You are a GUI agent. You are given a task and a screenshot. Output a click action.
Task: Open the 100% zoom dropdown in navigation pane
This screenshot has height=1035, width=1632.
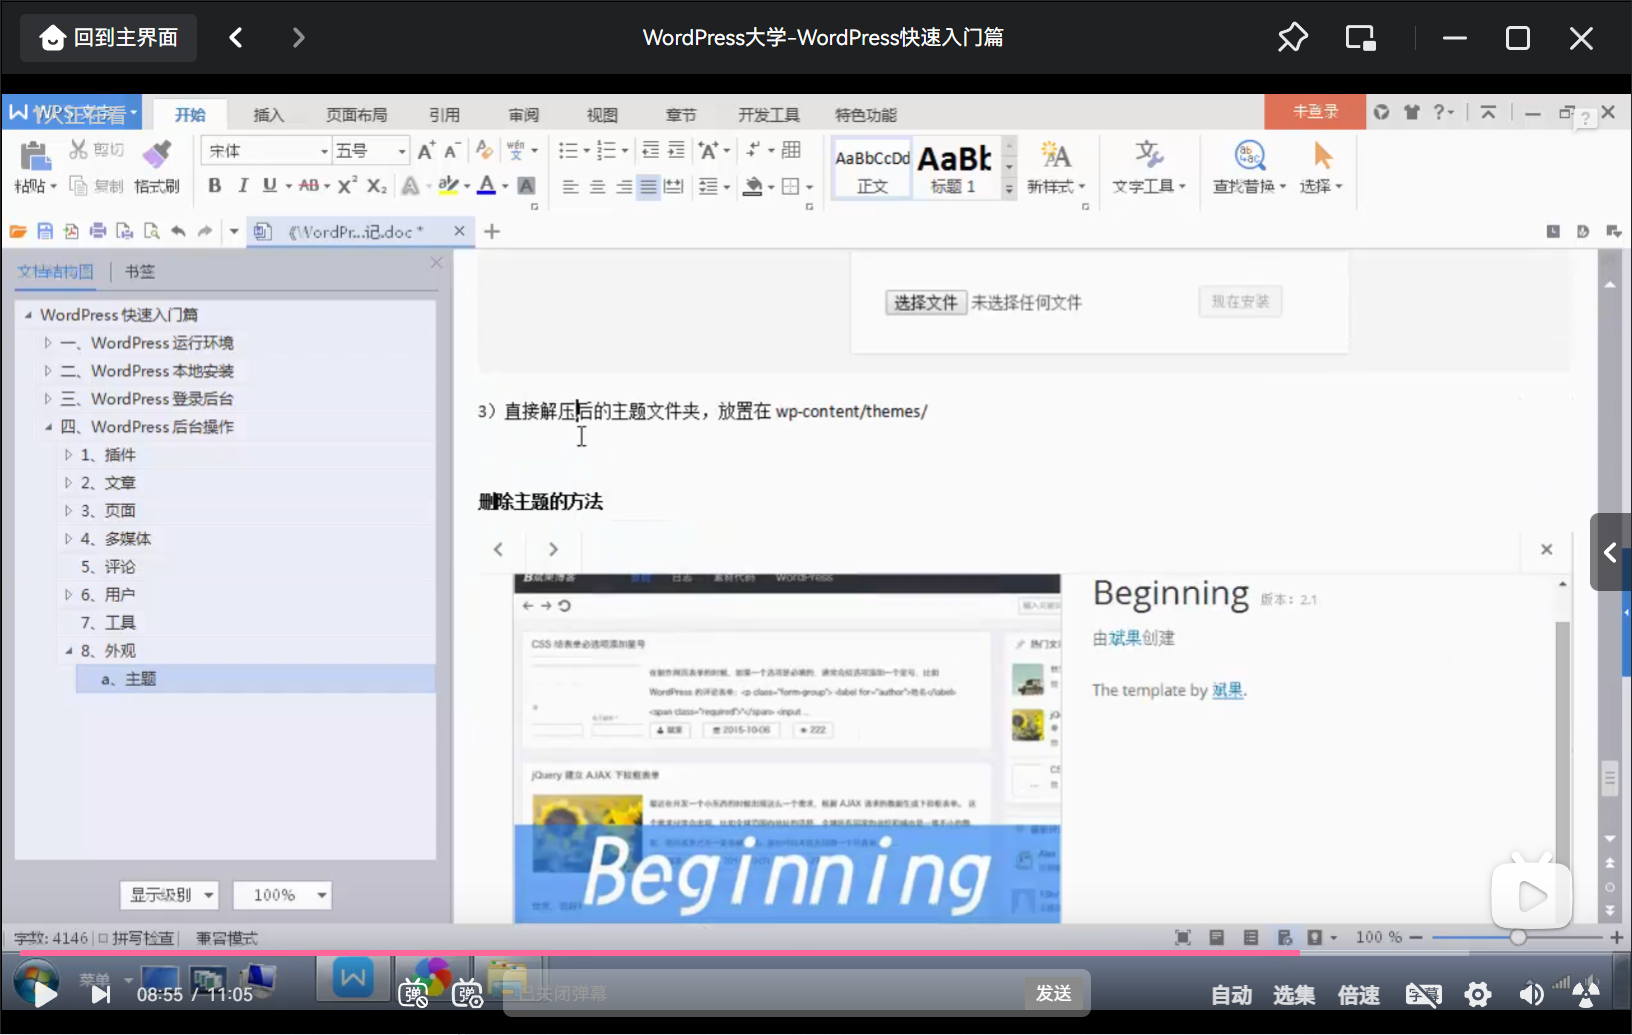[282, 895]
